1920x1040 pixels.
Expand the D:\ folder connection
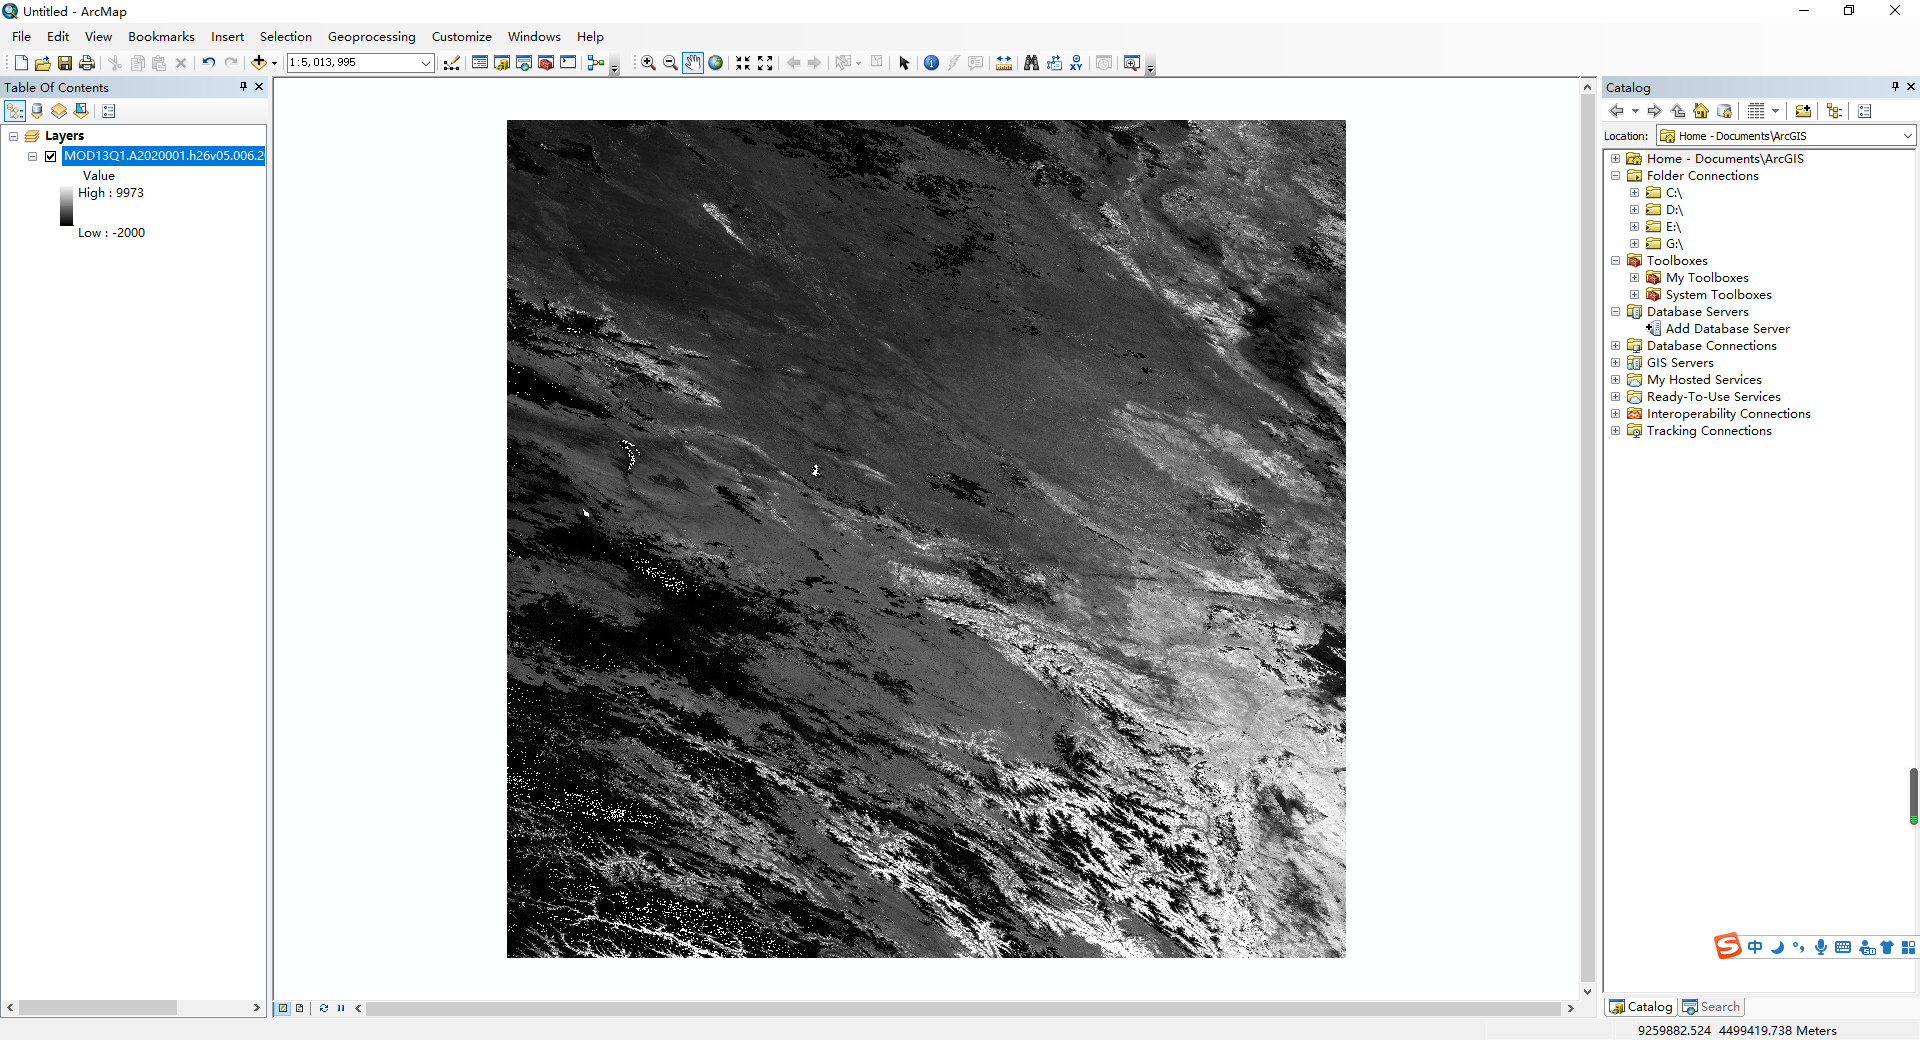point(1634,210)
